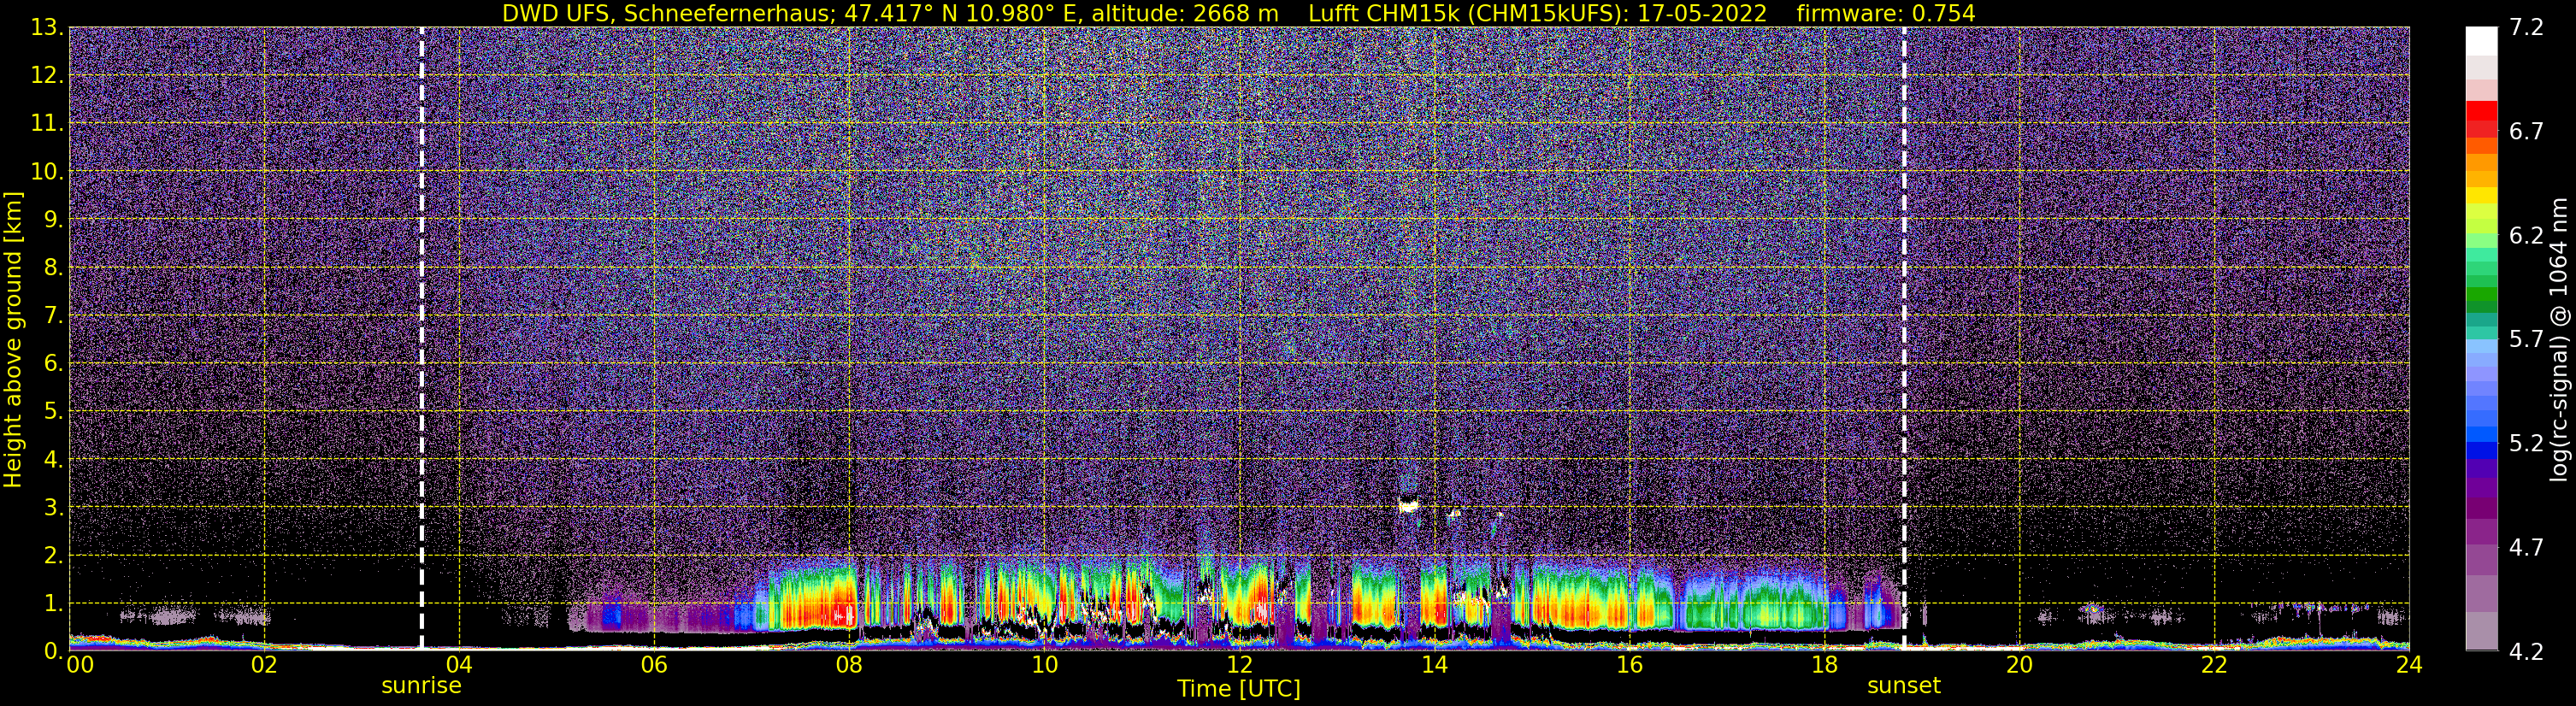Click the '04' time tick label

pos(458,666)
